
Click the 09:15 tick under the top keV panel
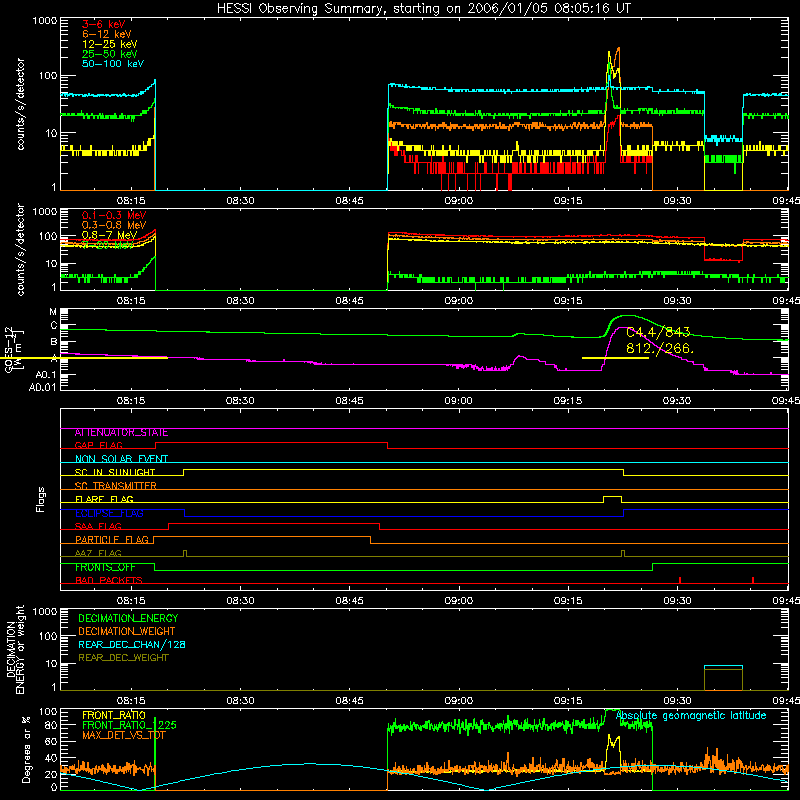click(568, 201)
